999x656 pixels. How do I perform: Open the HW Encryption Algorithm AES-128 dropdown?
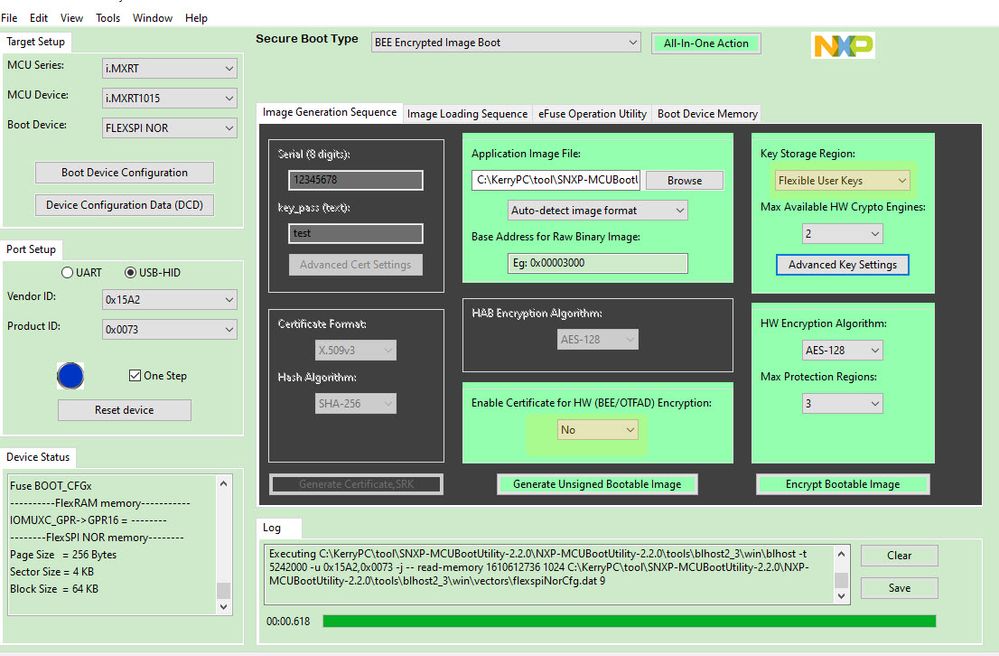click(x=842, y=350)
